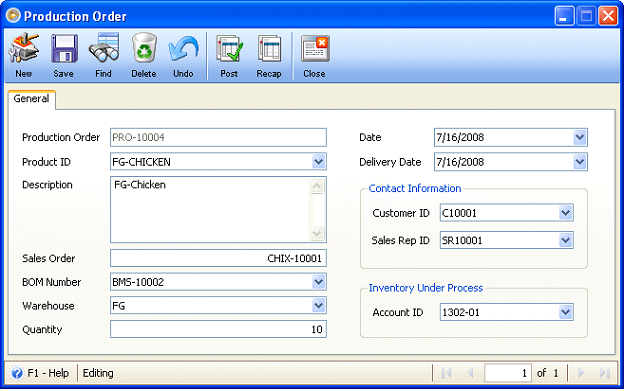Click the Production Order title bar app icon
This screenshot has height=391, width=626.
(13, 16)
